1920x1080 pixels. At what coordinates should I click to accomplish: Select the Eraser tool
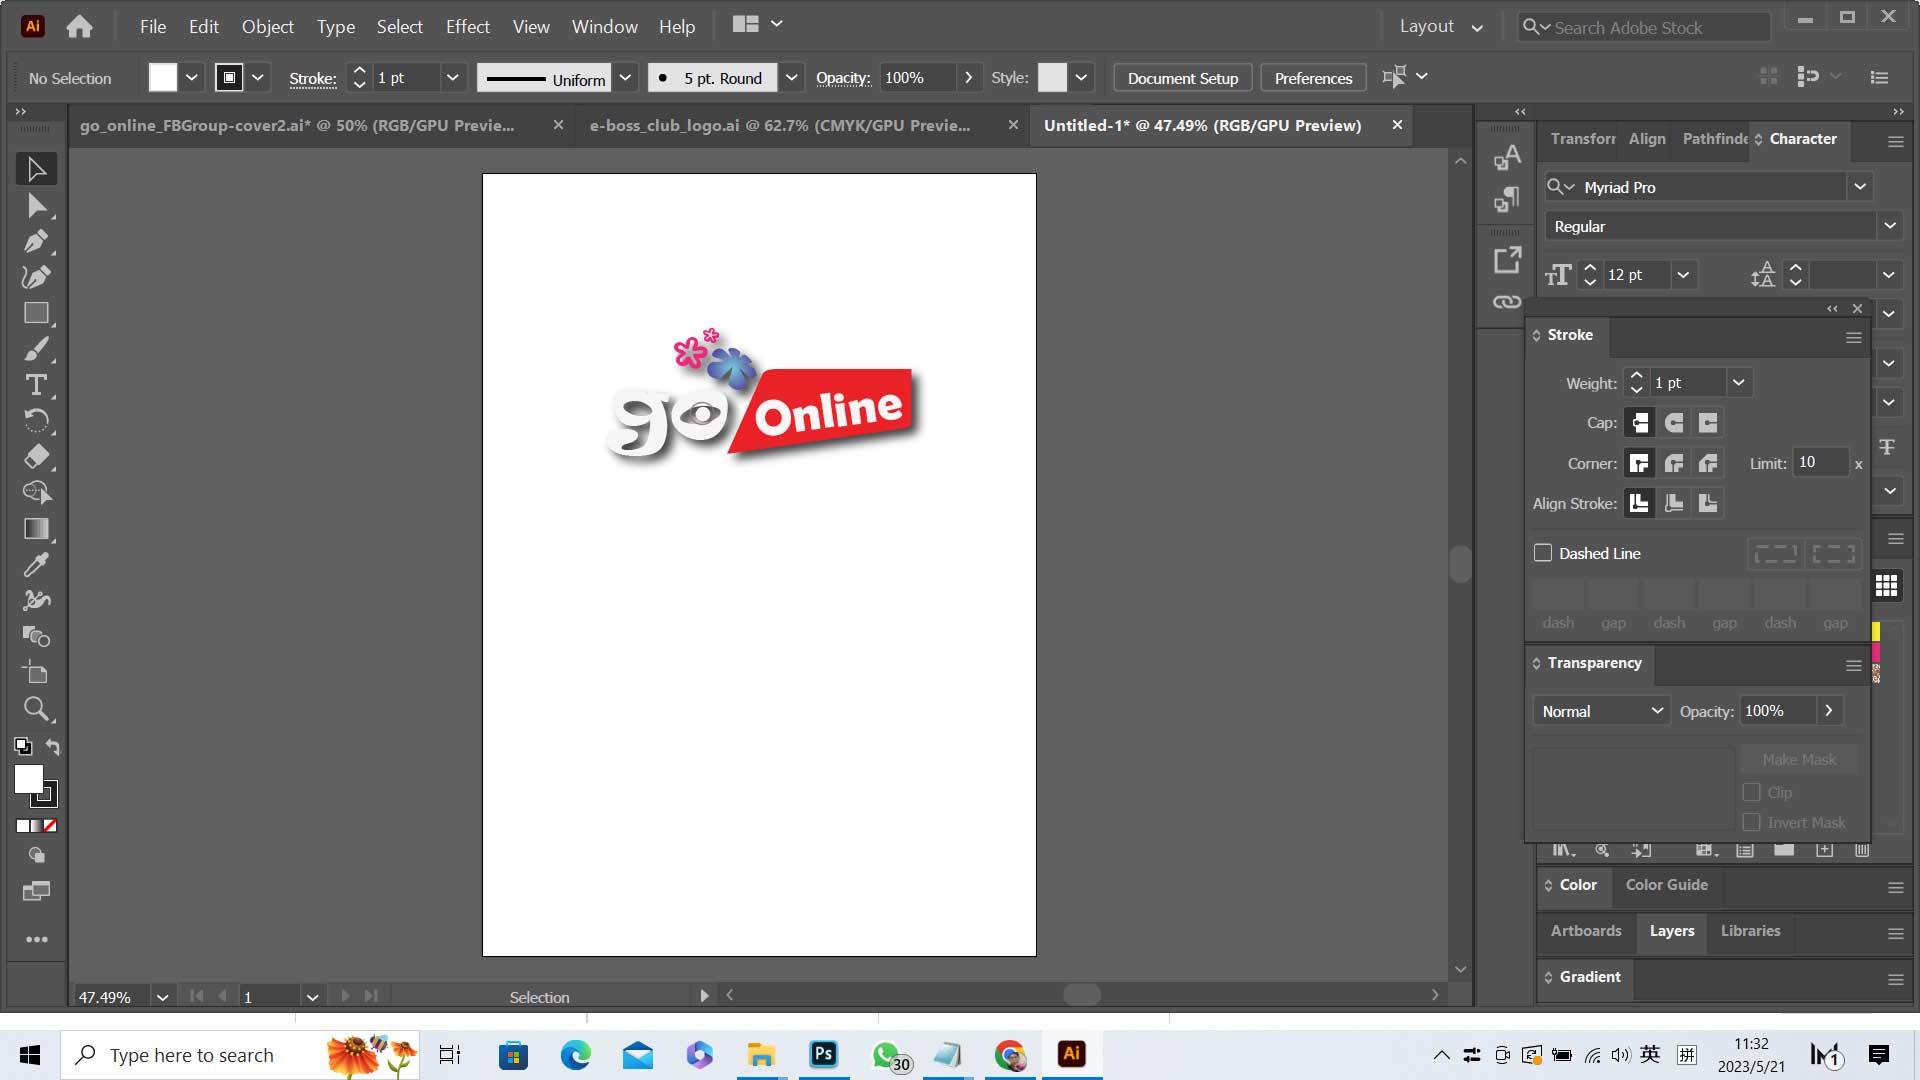[36, 457]
